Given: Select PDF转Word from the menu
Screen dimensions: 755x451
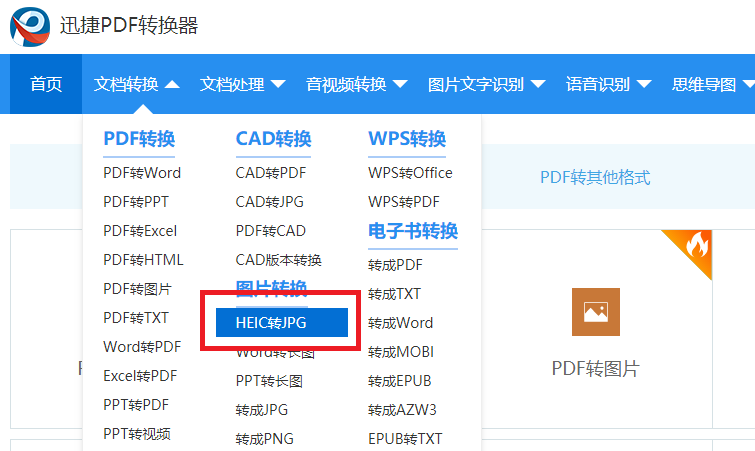Looking at the screenshot, I should point(142,173).
